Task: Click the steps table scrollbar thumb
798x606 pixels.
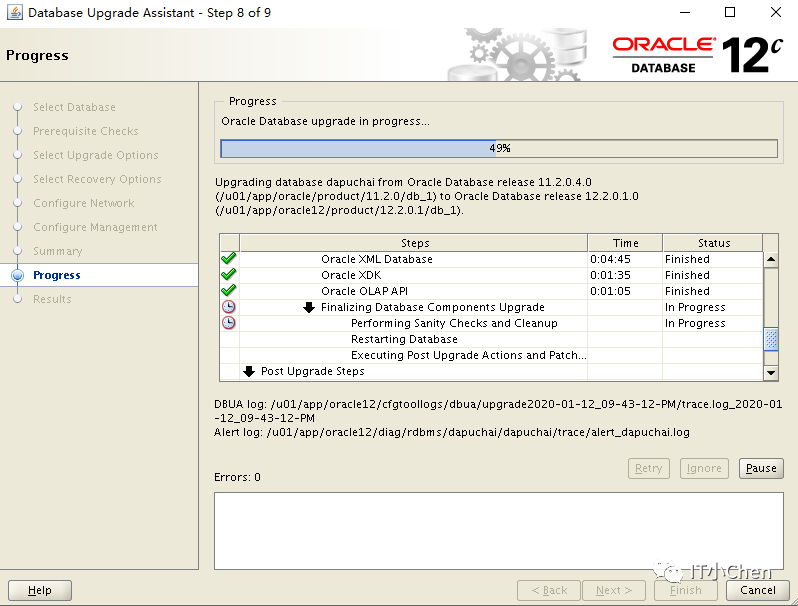Action: coord(771,339)
